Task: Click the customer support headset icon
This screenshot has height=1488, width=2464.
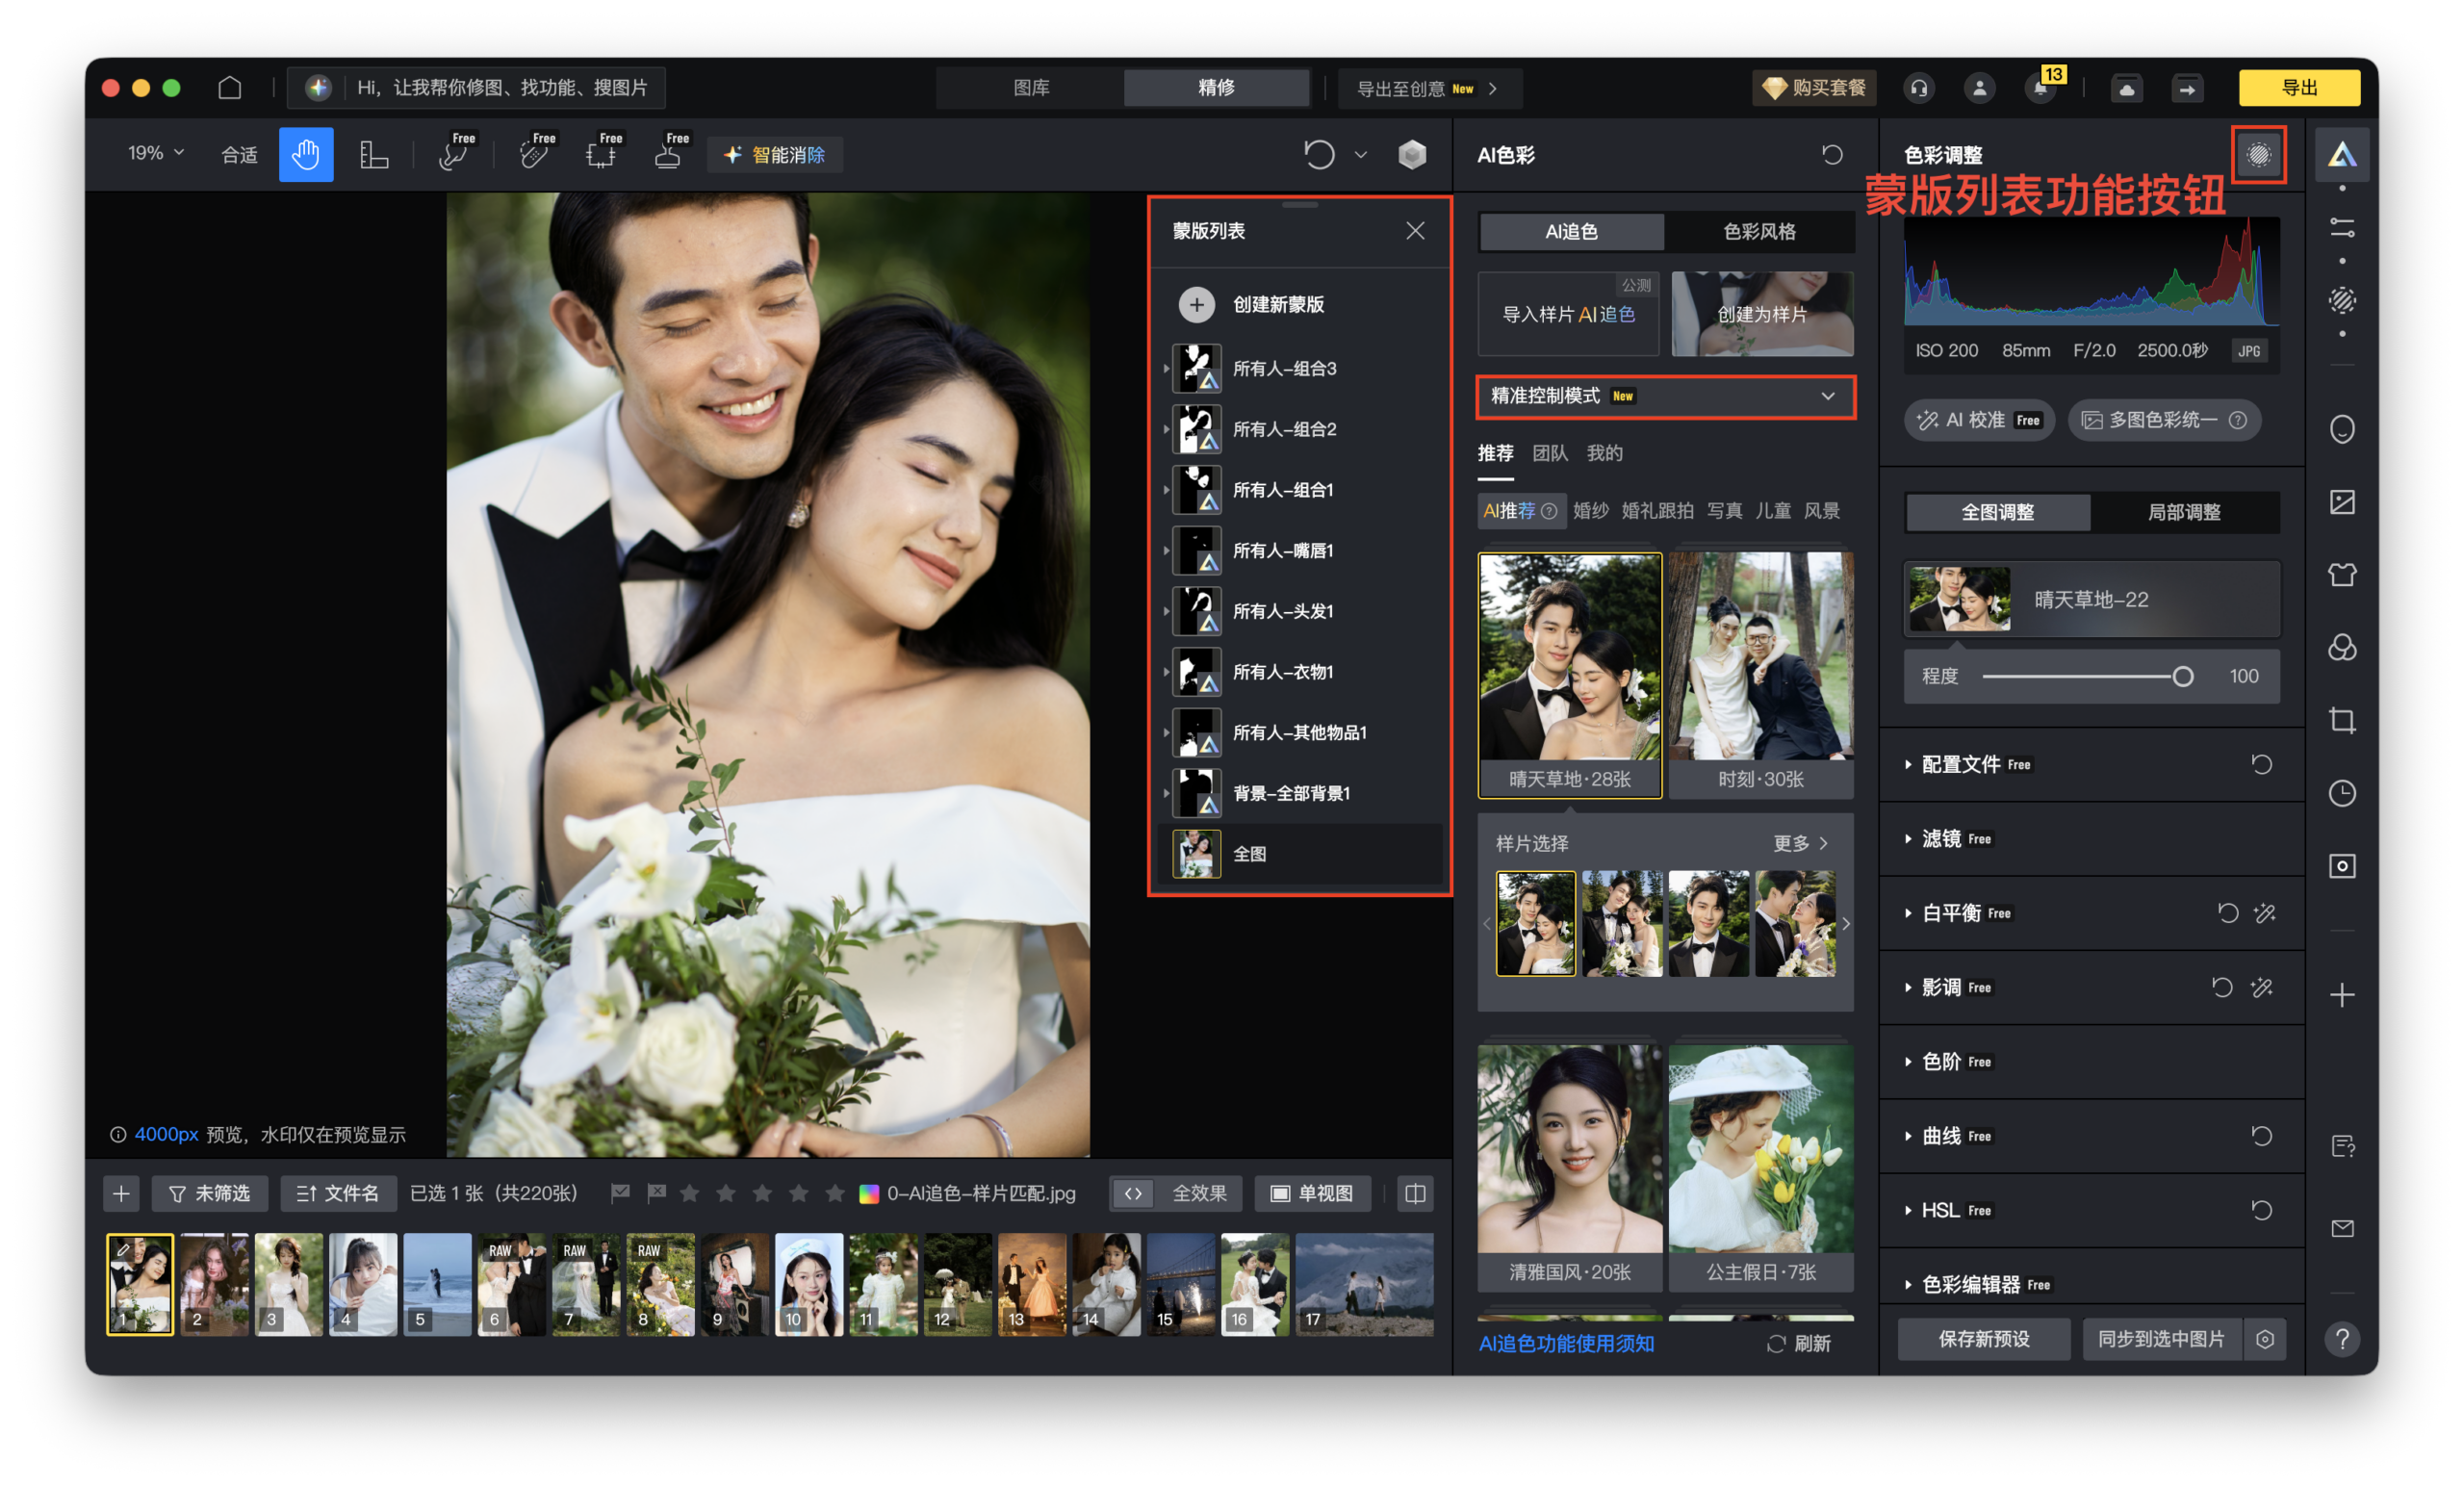Action: point(1918,88)
